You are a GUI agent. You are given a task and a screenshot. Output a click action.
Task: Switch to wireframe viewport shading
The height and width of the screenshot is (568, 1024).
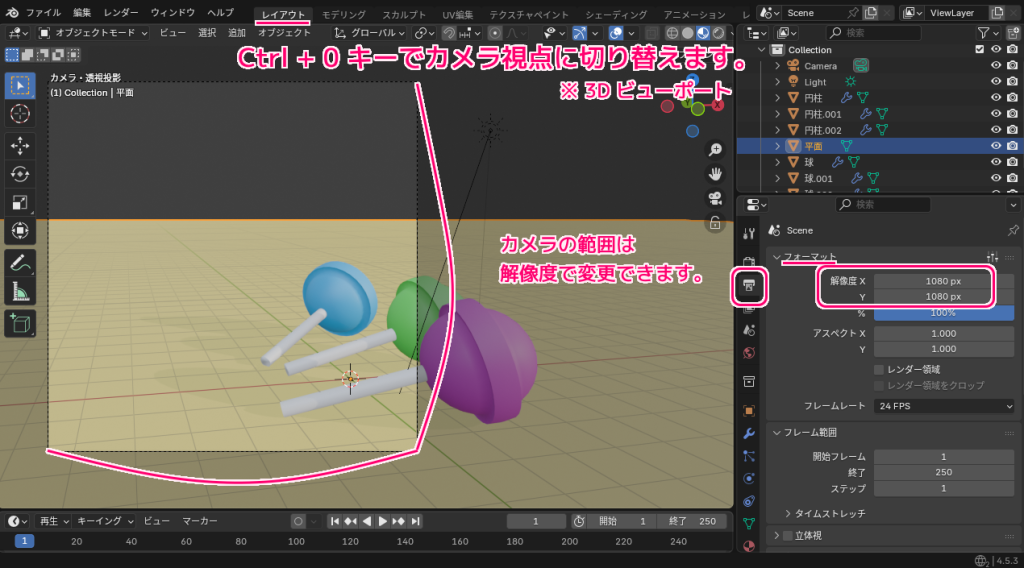[671, 33]
